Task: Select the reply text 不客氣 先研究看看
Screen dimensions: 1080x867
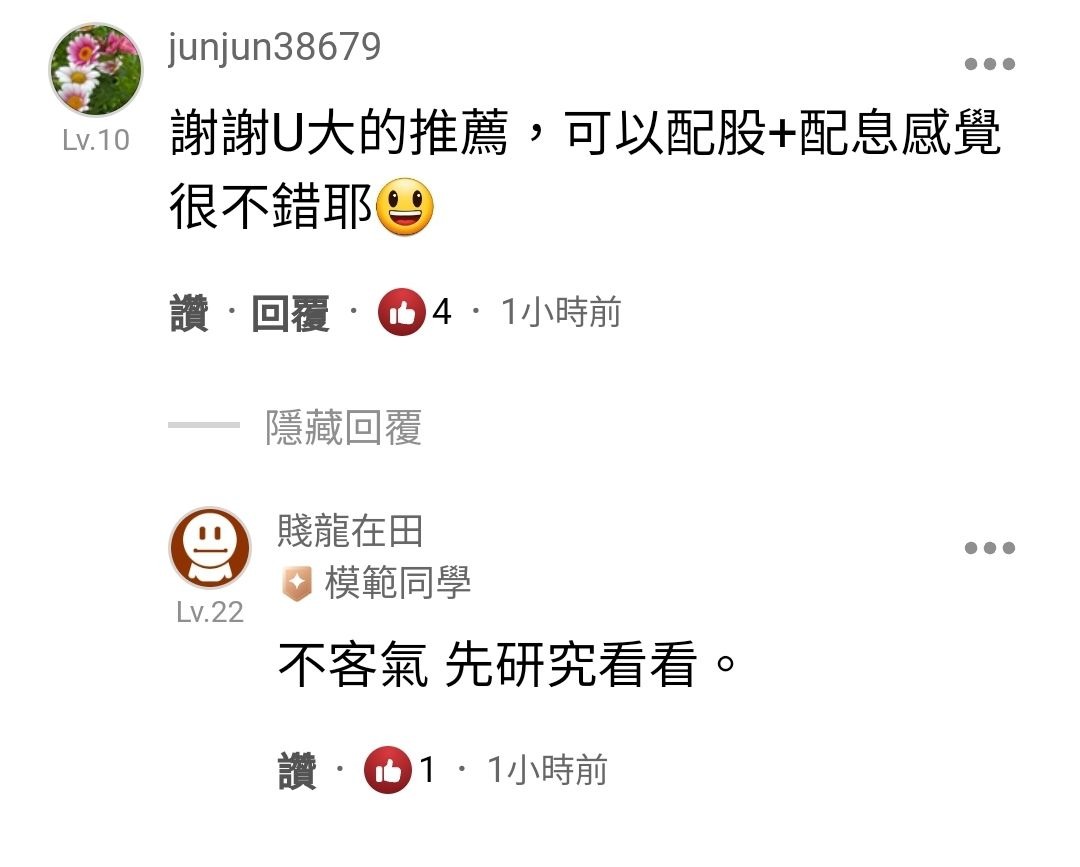Action: pos(488,665)
